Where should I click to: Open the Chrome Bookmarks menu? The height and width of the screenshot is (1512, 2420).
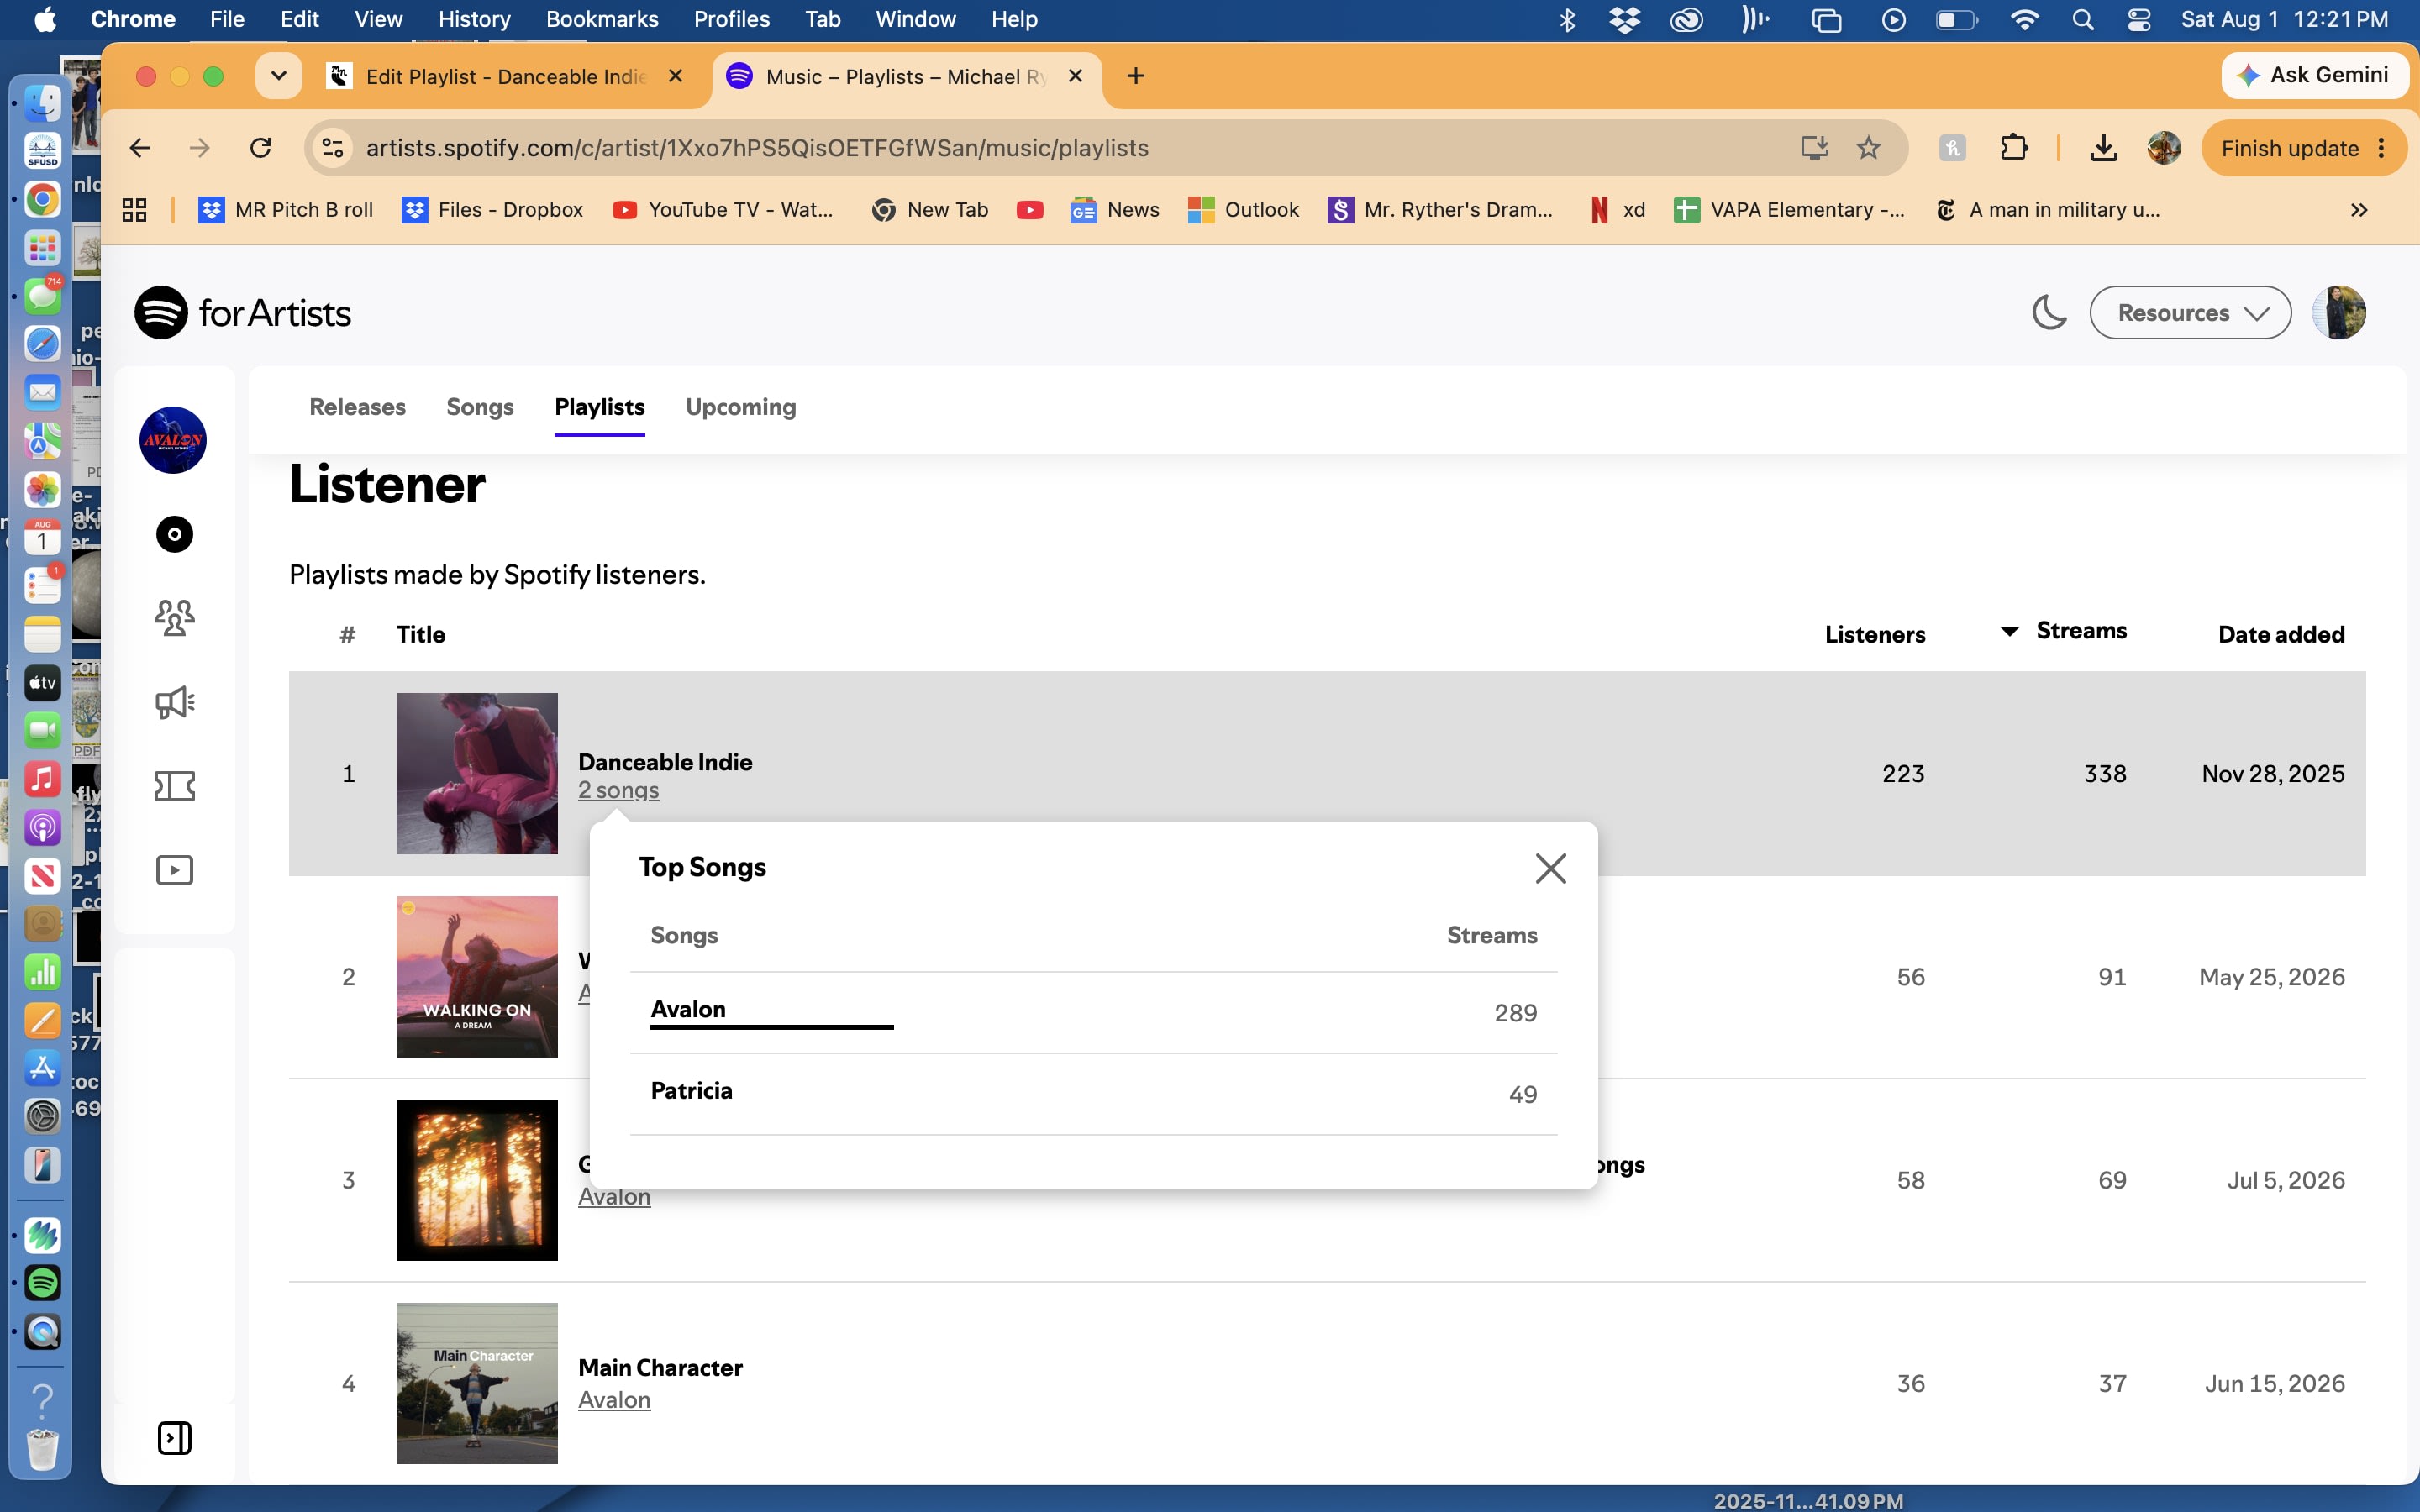[602, 20]
